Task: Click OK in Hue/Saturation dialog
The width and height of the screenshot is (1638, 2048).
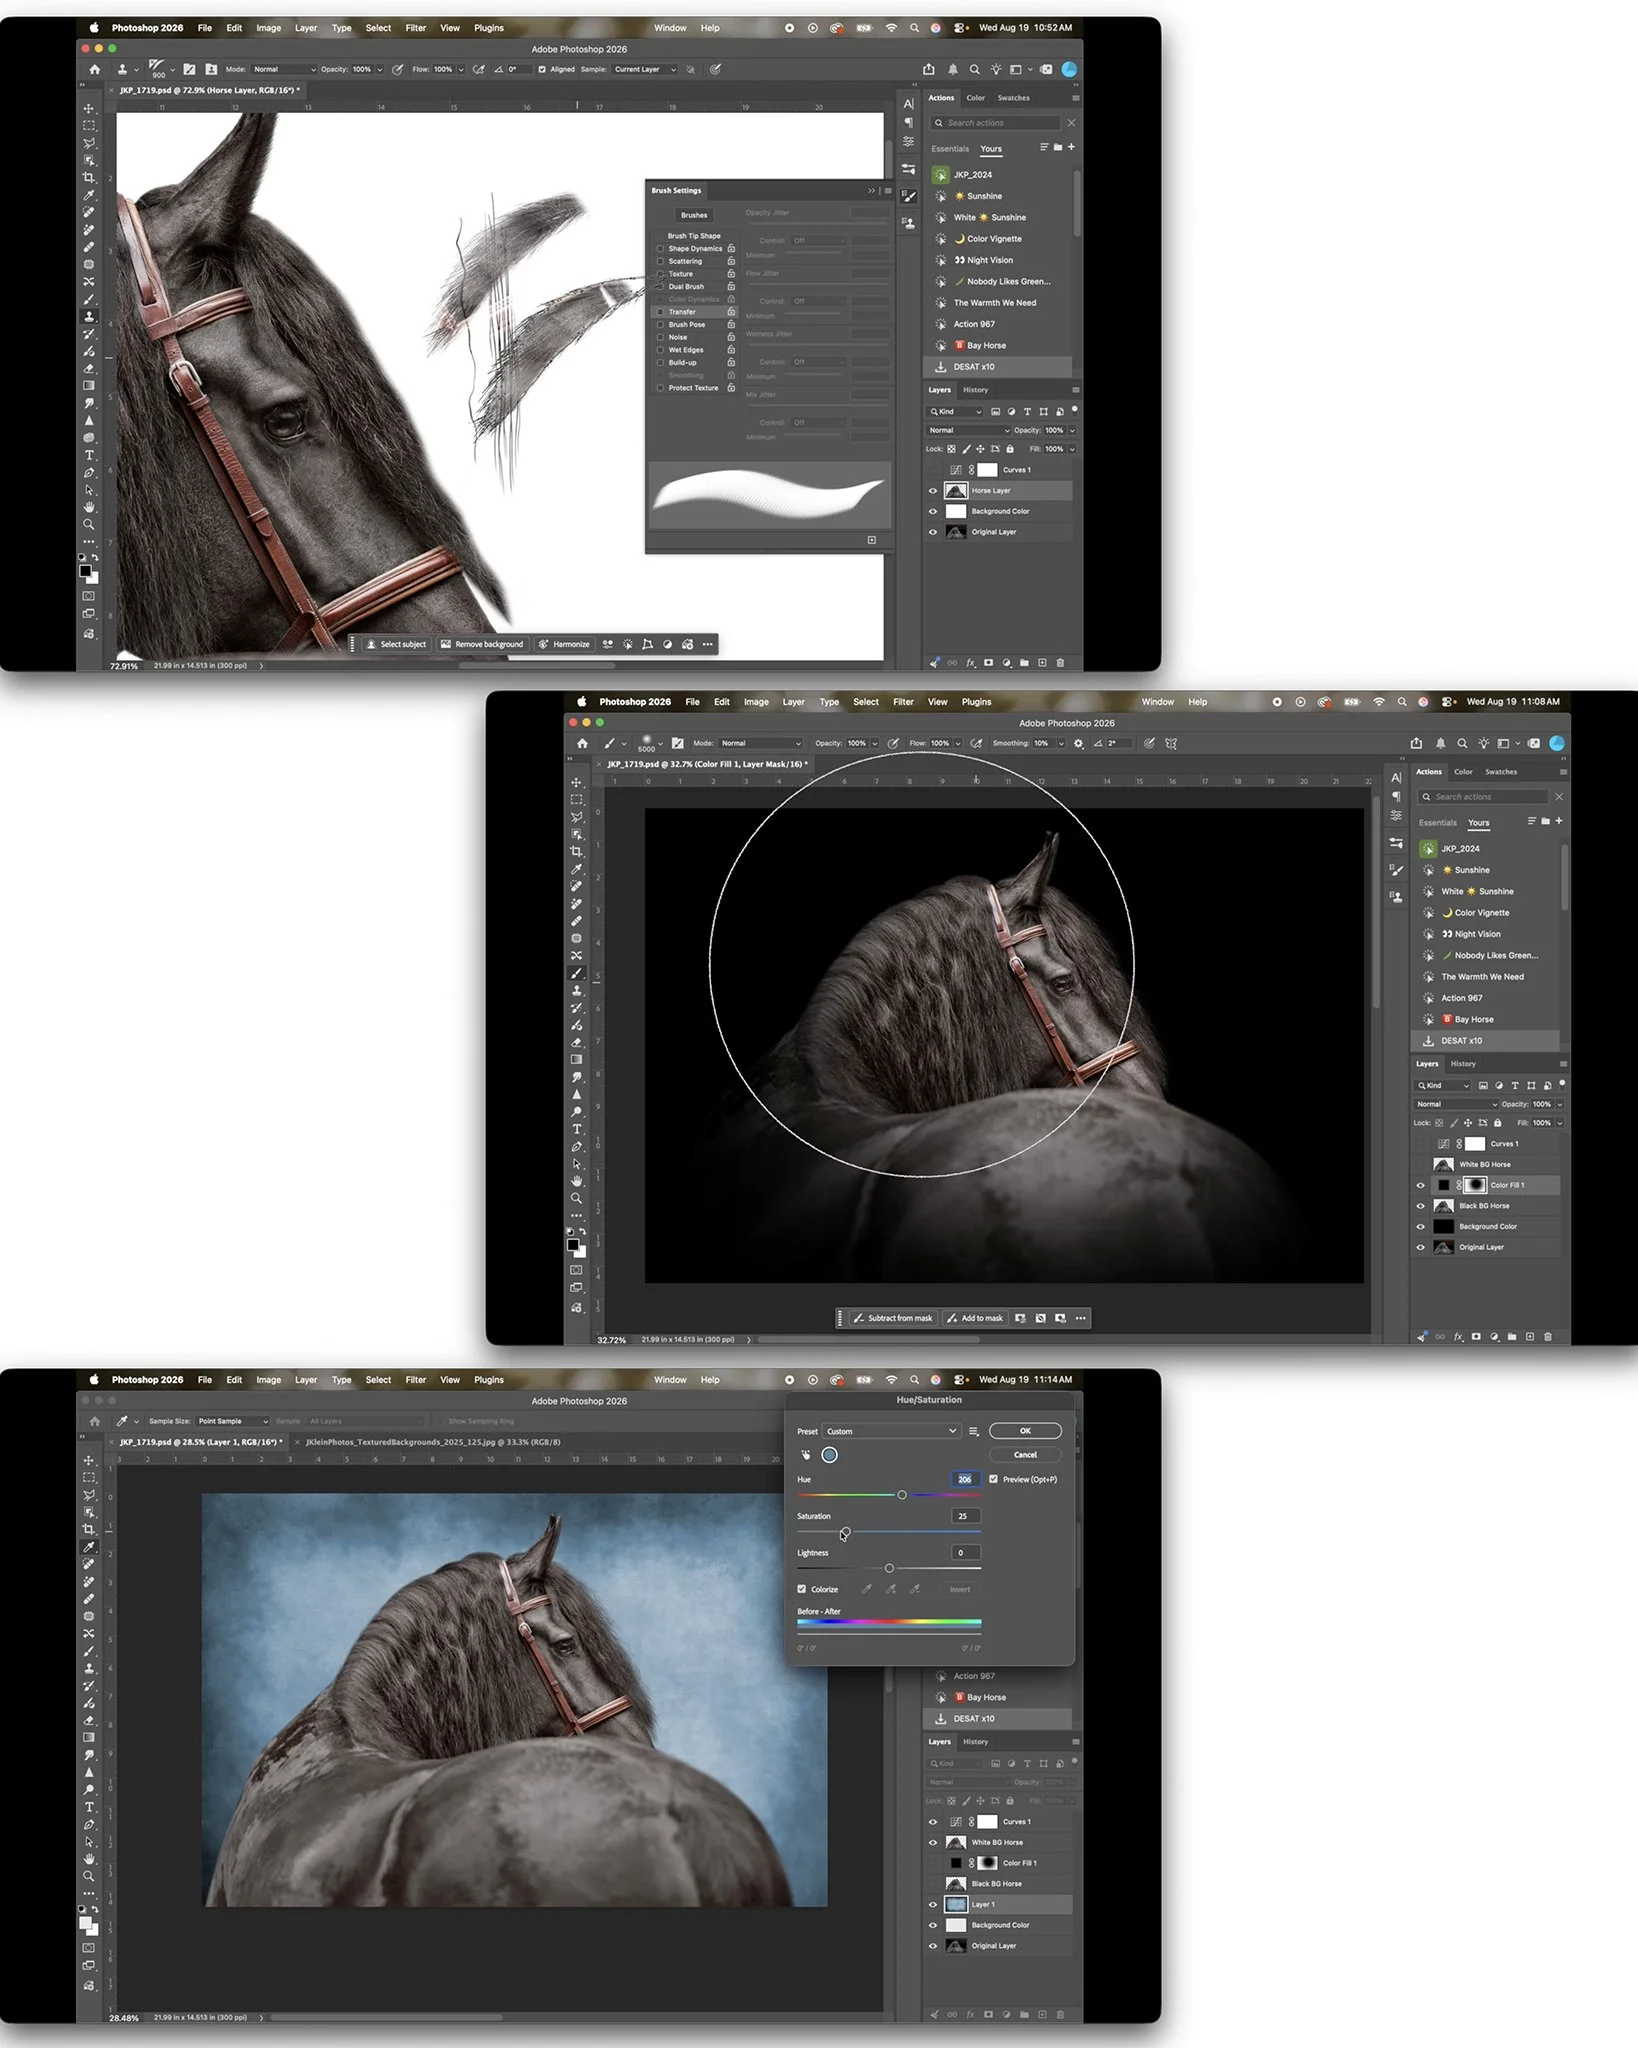Action: [x=1025, y=1431]
